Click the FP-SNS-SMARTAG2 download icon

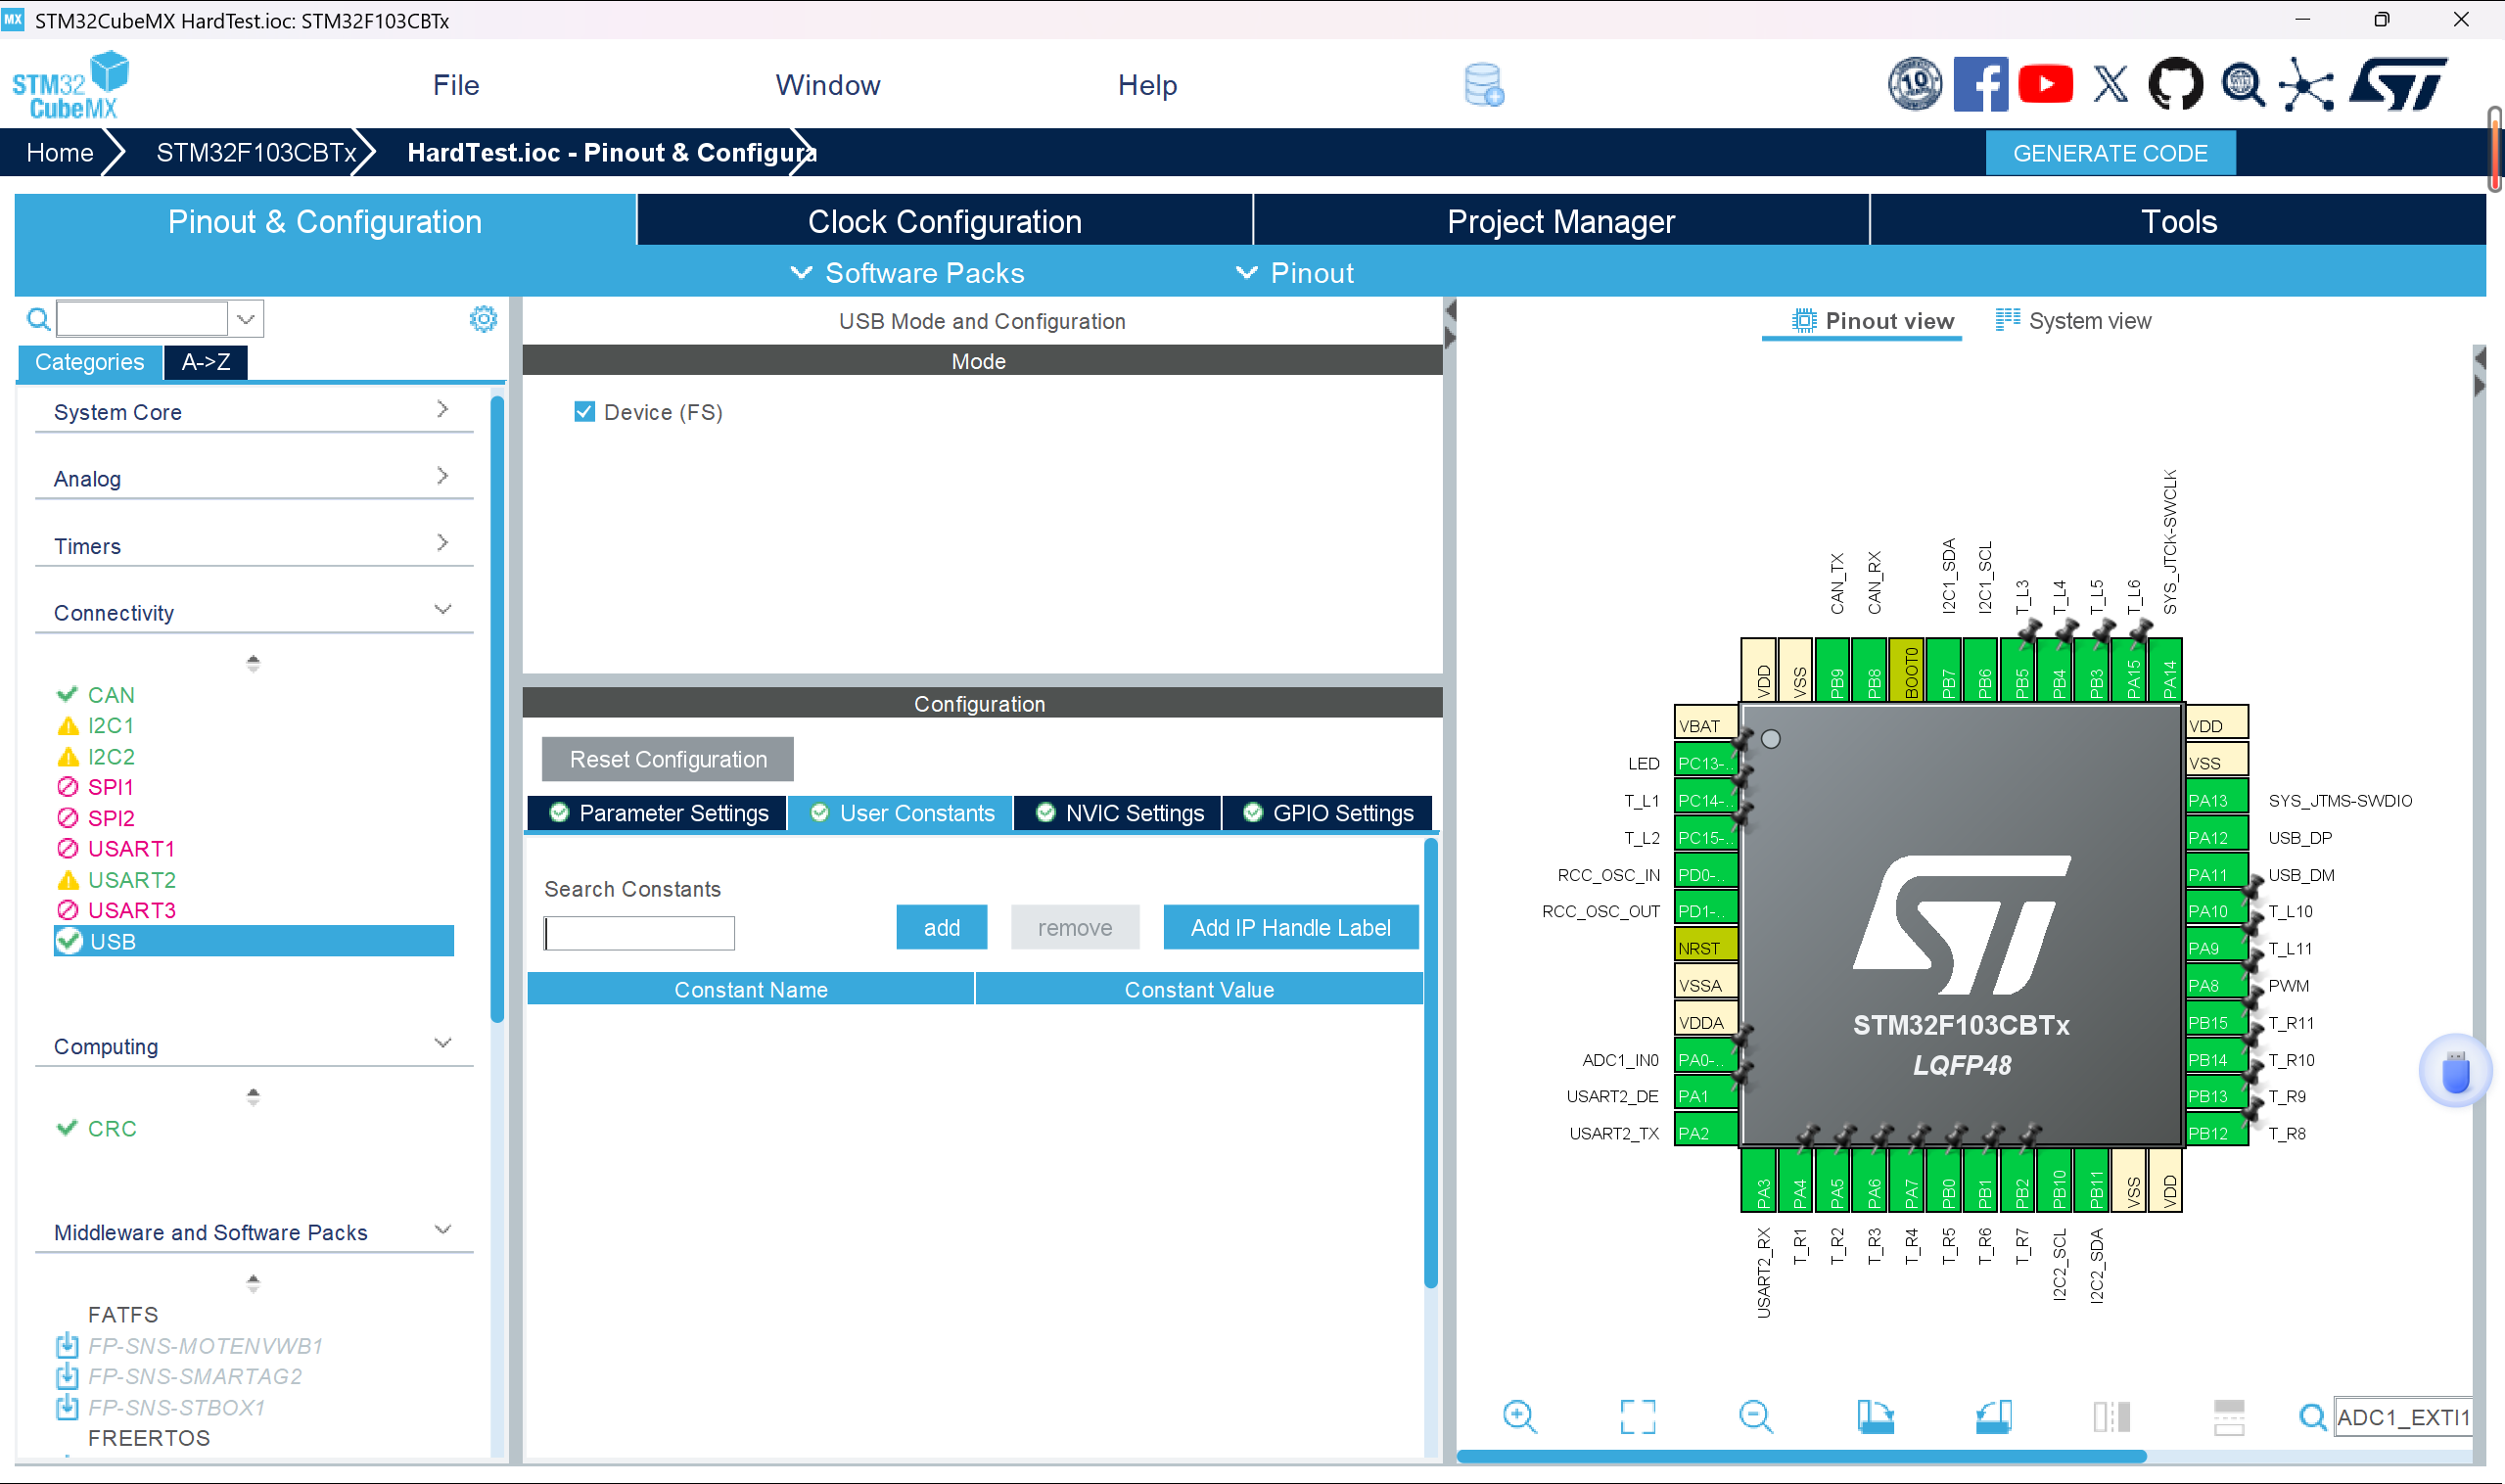tap(67, 1376)
